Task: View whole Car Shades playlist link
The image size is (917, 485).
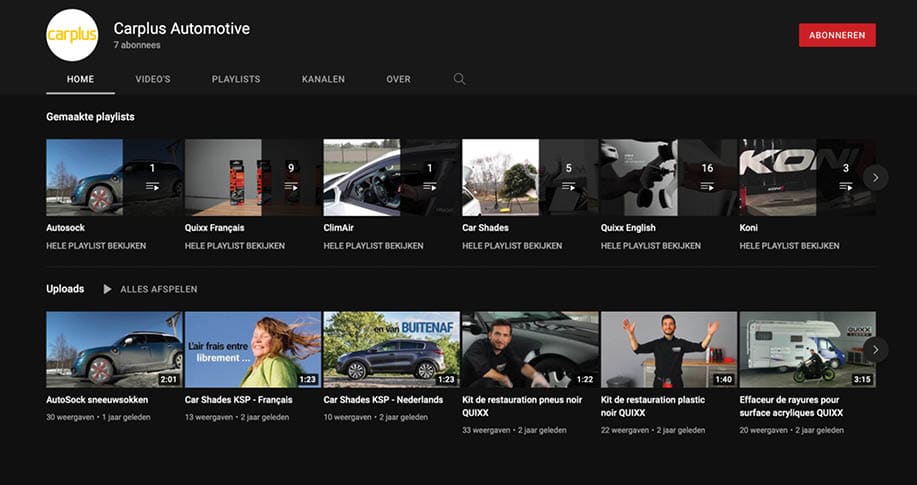Action: (512, 246)
